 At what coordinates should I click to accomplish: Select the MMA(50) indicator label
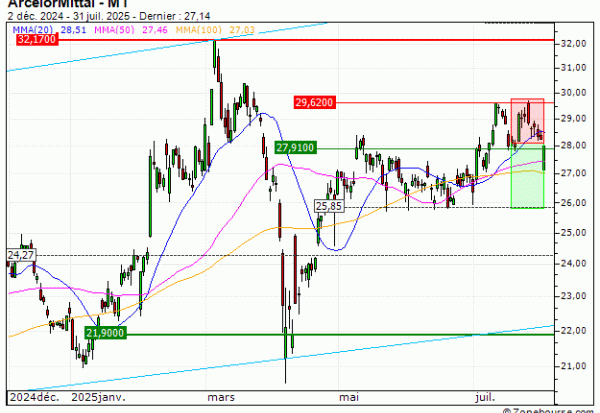click(114, 30)
